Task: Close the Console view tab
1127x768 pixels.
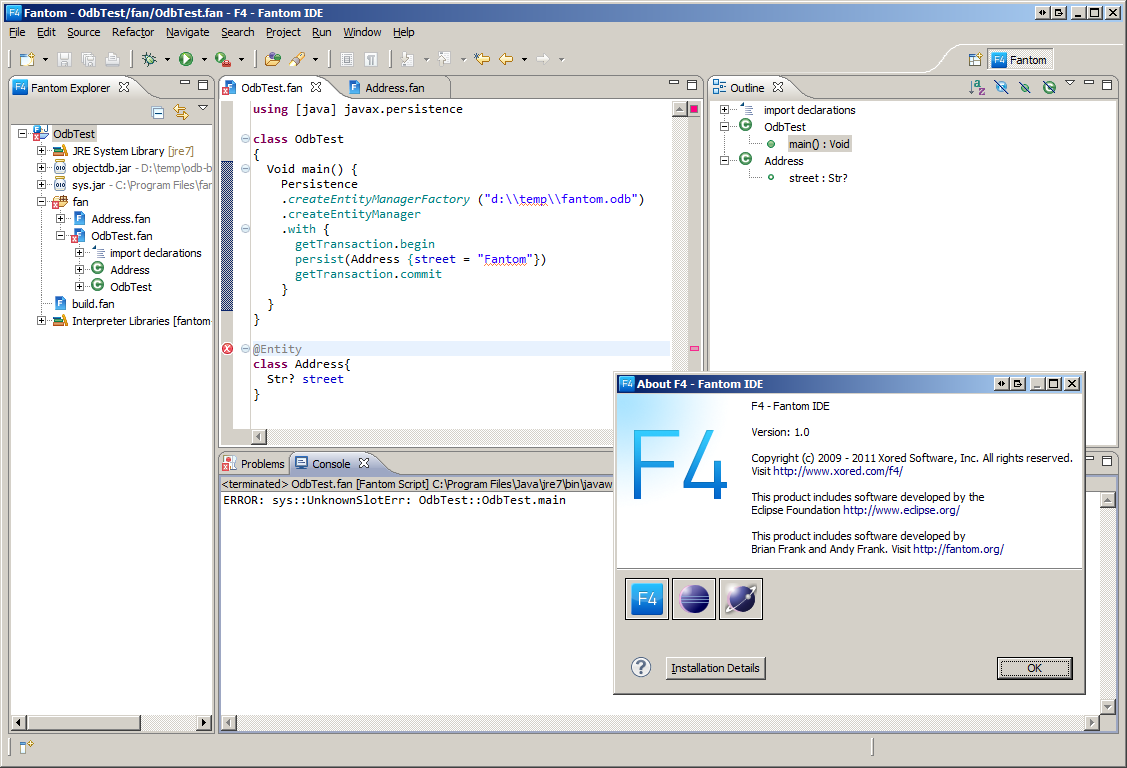Action: point(364,463)
